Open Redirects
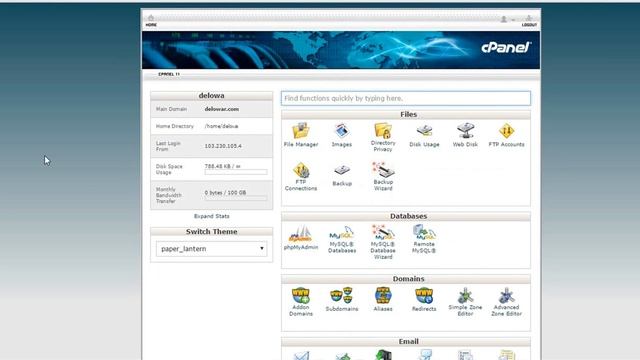Screen dimensions: 640x360 tap(424, 300)
